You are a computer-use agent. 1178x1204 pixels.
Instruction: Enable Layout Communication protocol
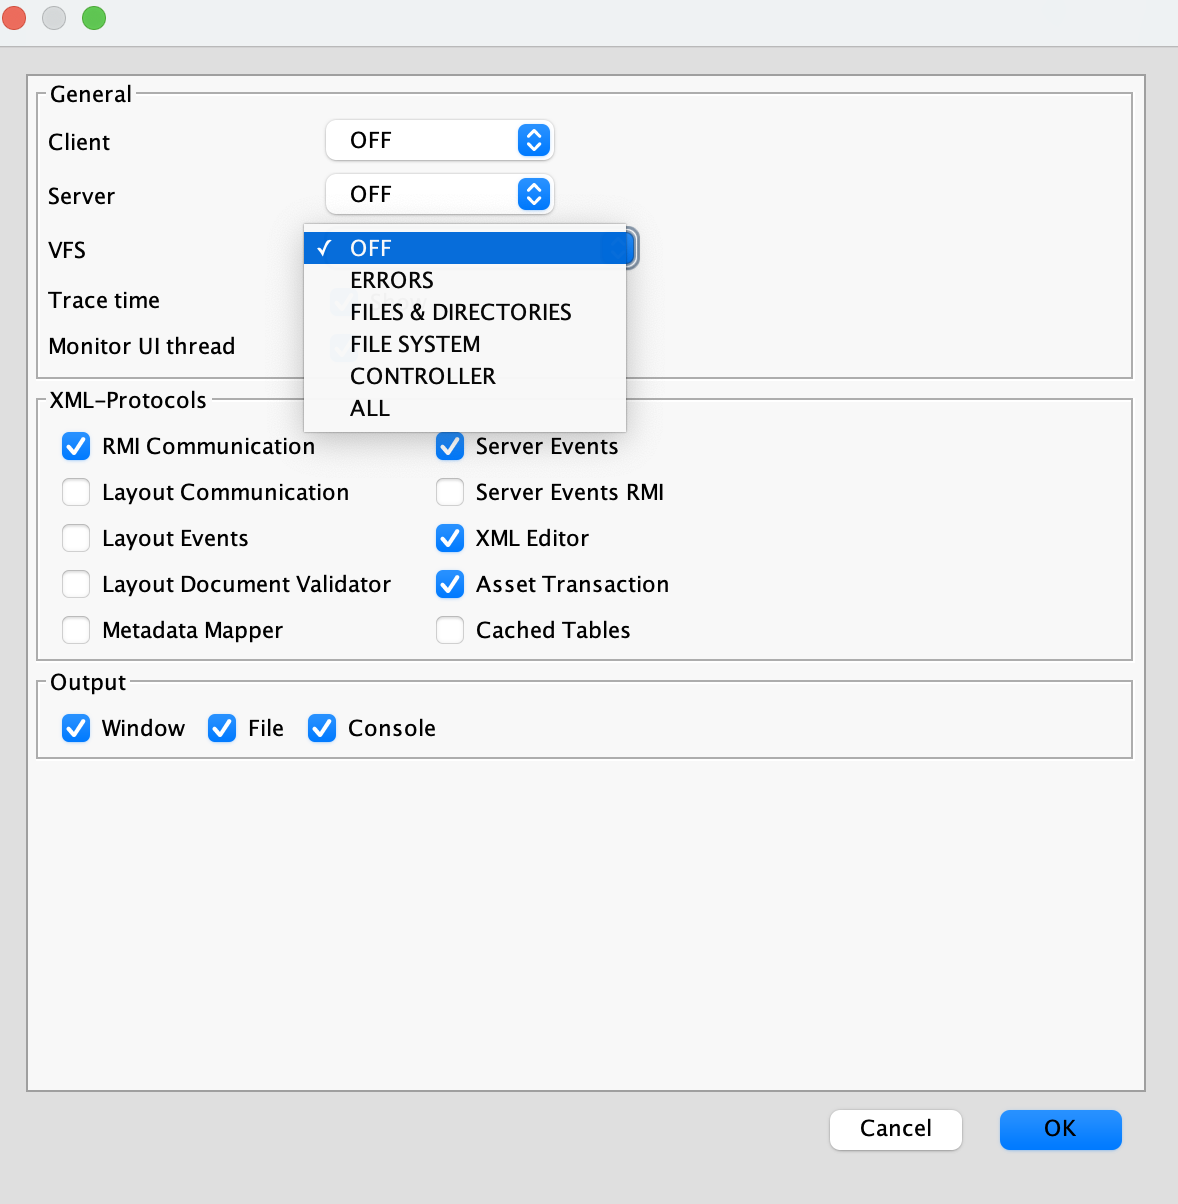click(76, 492)
